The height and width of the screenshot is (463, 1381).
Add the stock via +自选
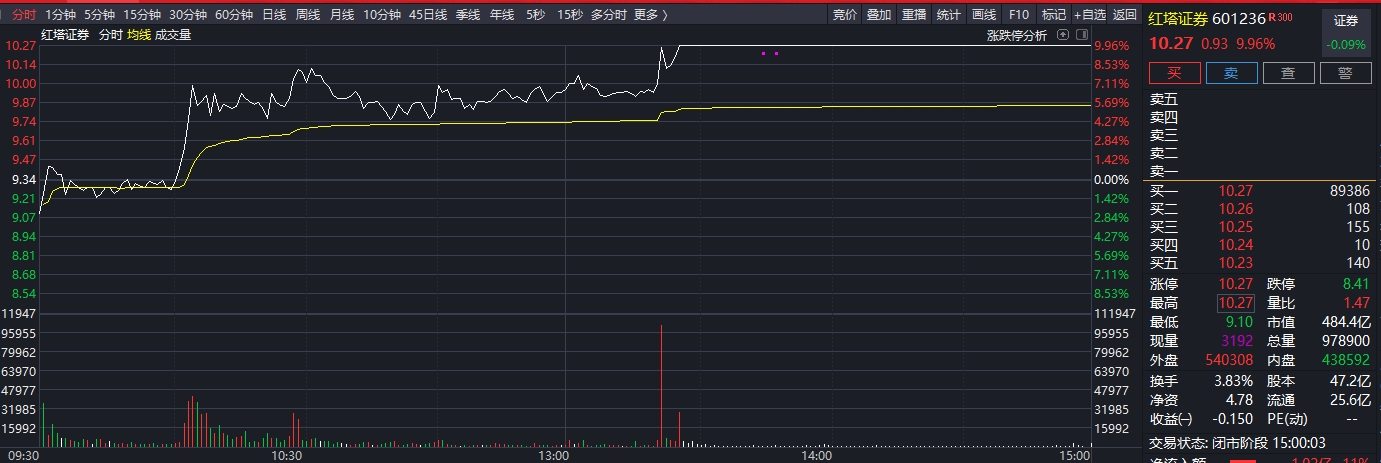point(1090,15)
